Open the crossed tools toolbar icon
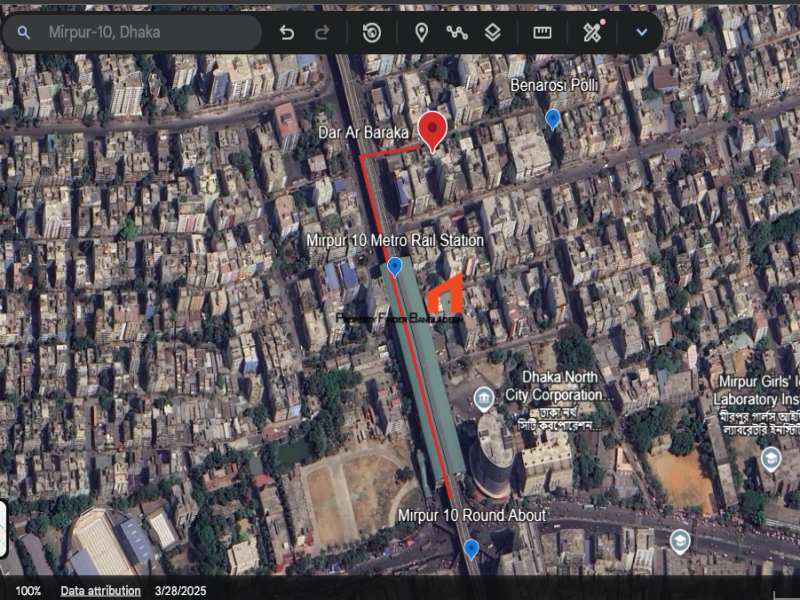 coord(592,32)
